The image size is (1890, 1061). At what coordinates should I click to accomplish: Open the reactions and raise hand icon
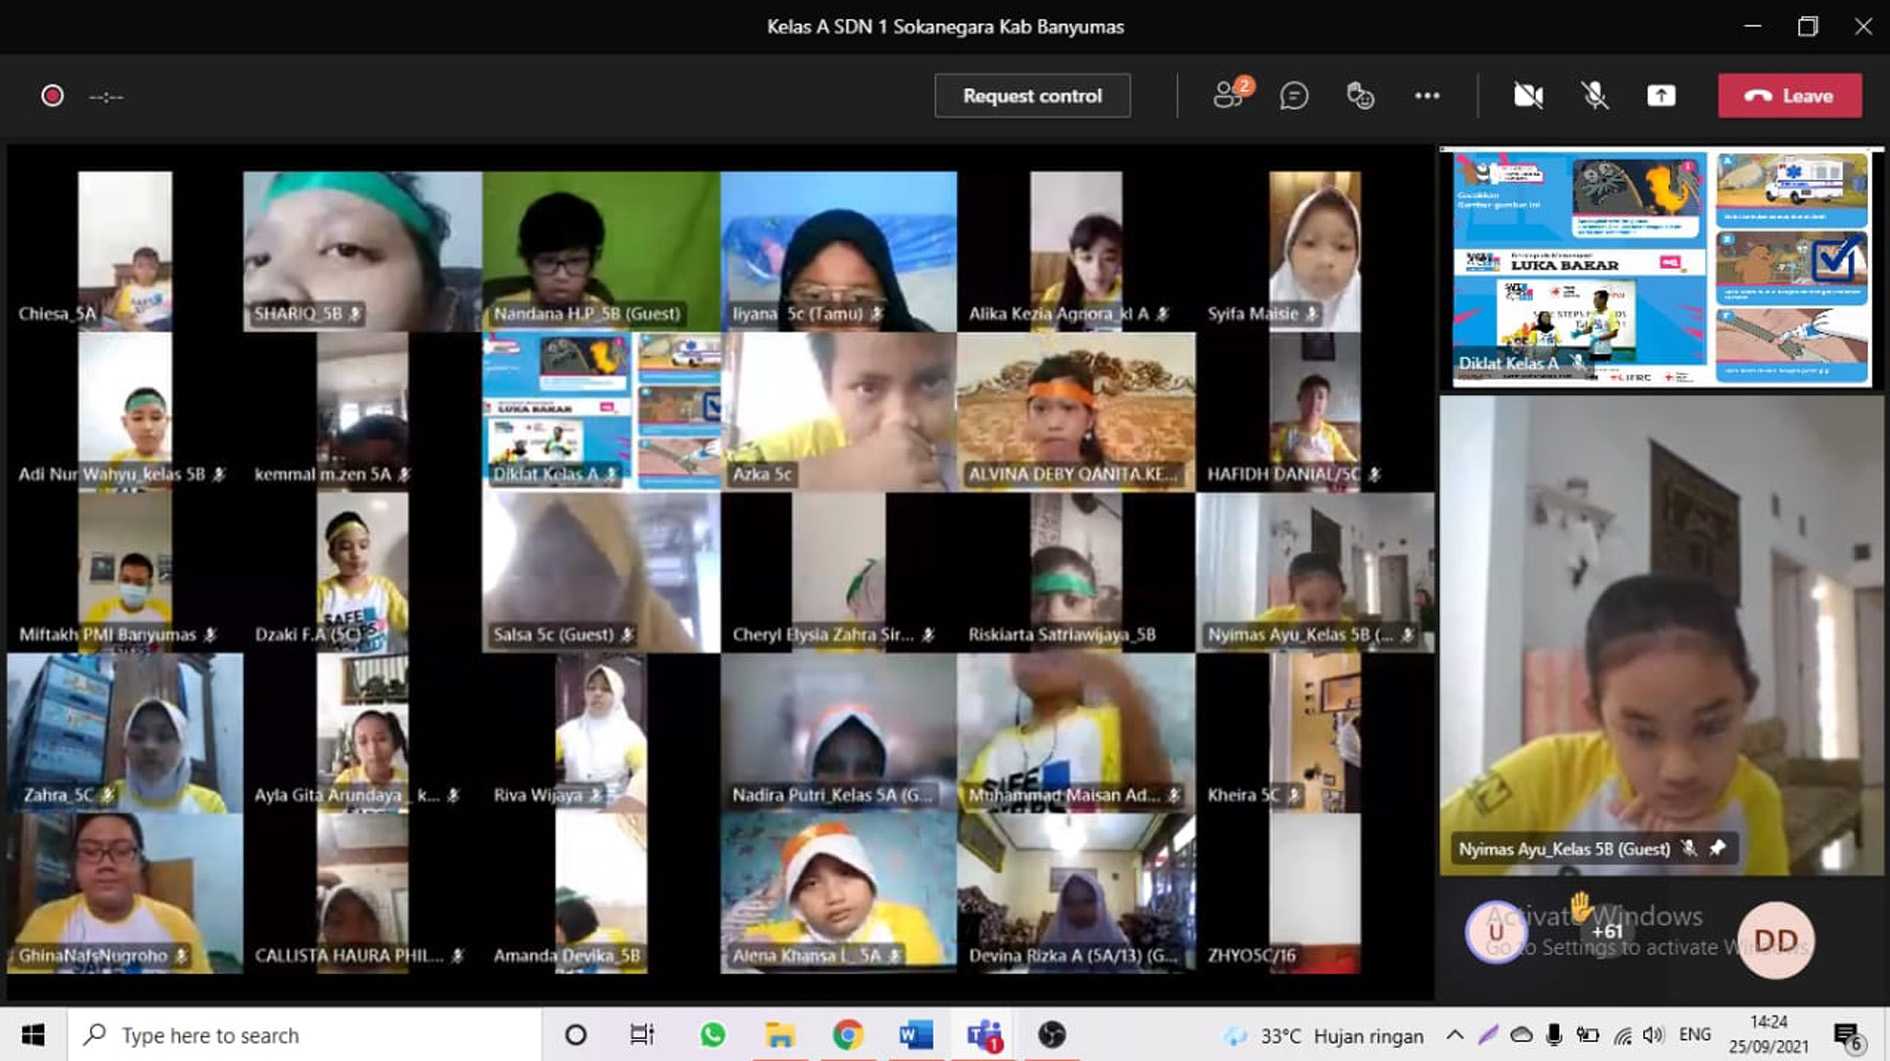(x=1360, y=96)
